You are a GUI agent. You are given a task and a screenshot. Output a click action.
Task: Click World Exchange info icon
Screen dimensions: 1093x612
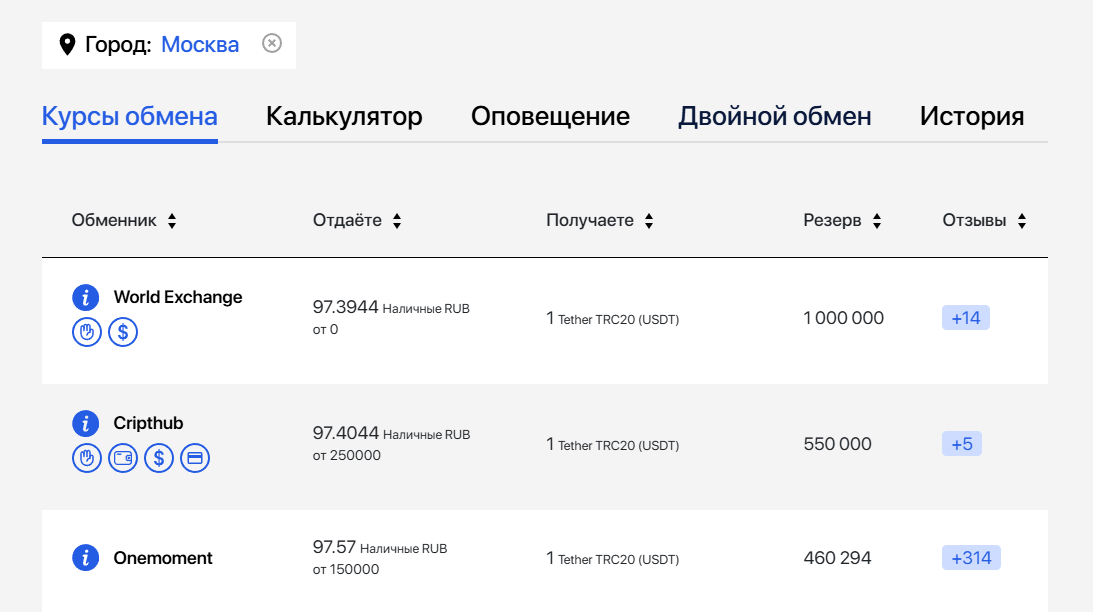coord(86,297)
